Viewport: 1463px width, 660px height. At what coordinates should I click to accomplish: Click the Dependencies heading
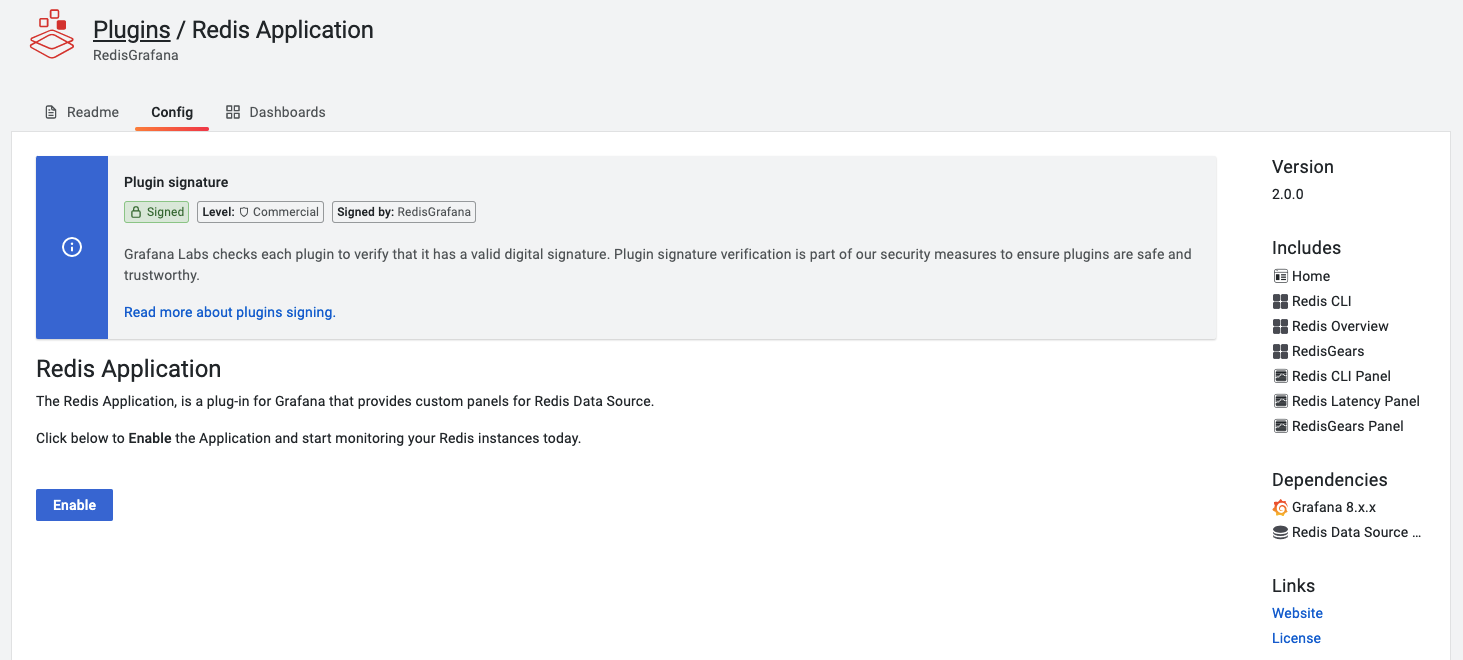1330,480
